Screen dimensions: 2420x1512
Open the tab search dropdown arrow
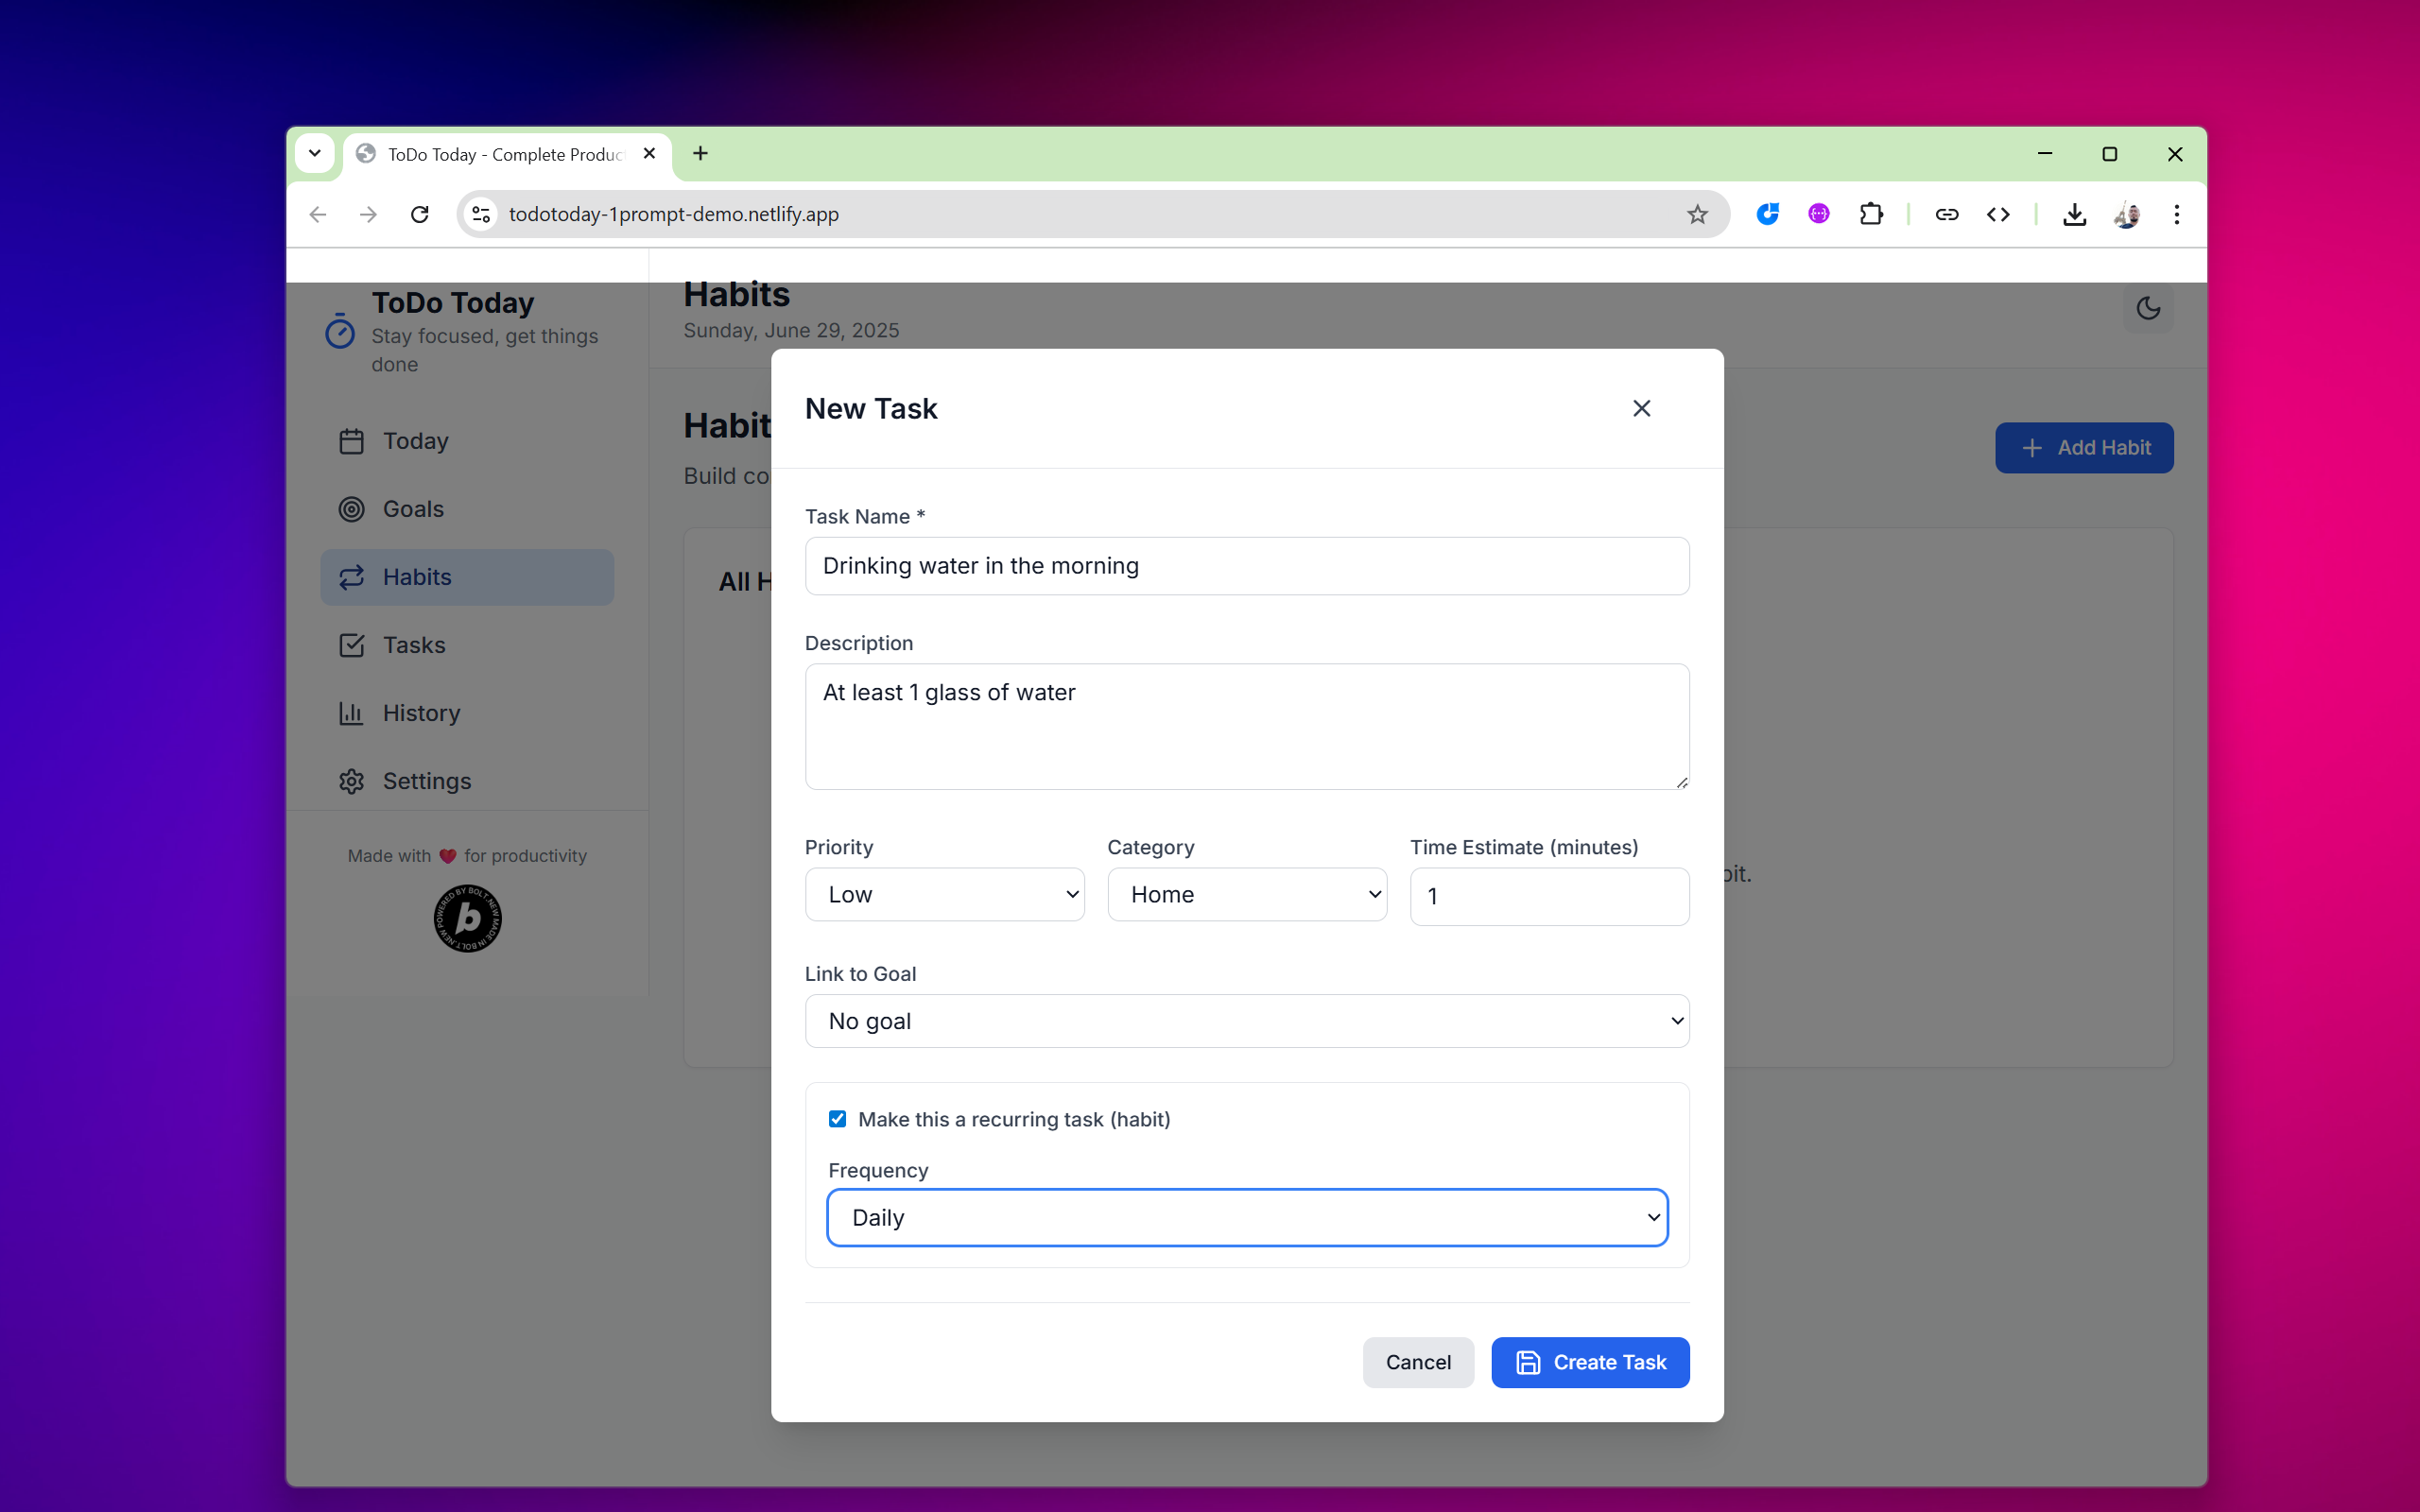315,153
